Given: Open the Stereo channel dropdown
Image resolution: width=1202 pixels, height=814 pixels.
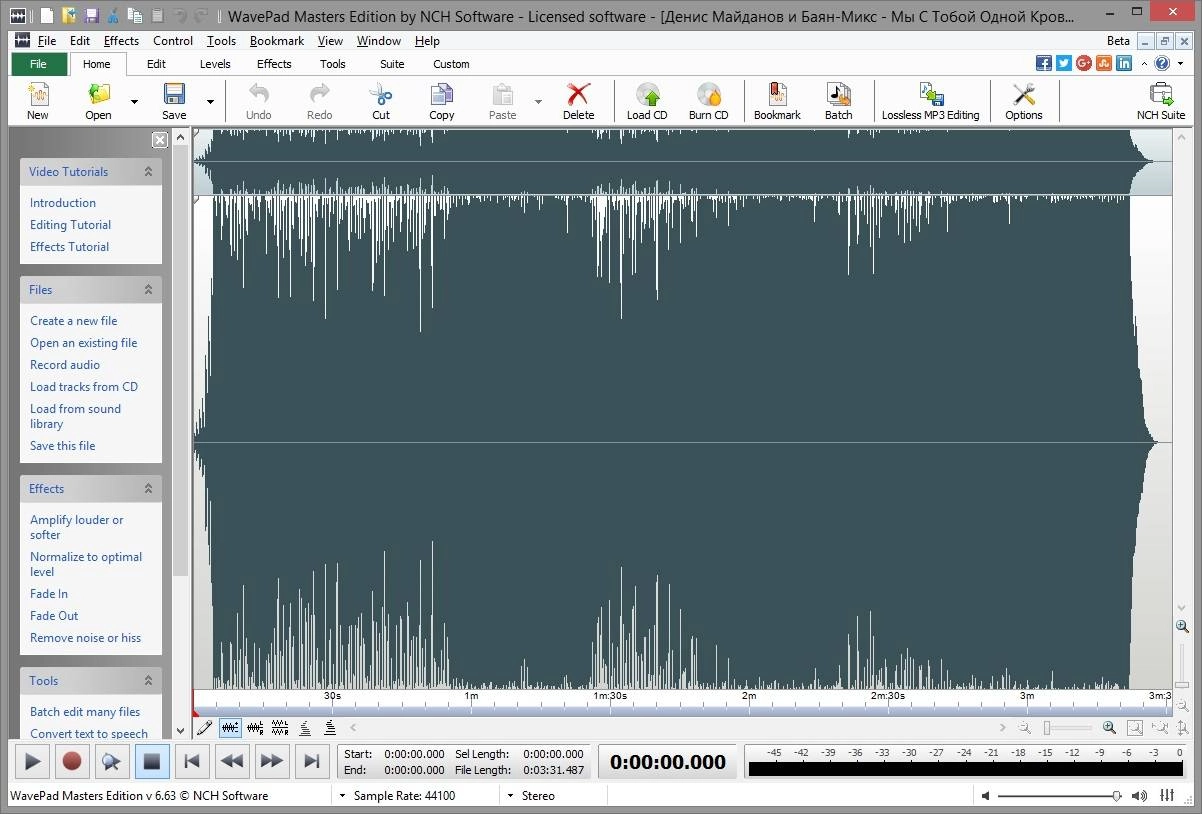Looking at the screenshot, I should click(x=510, y=796).
